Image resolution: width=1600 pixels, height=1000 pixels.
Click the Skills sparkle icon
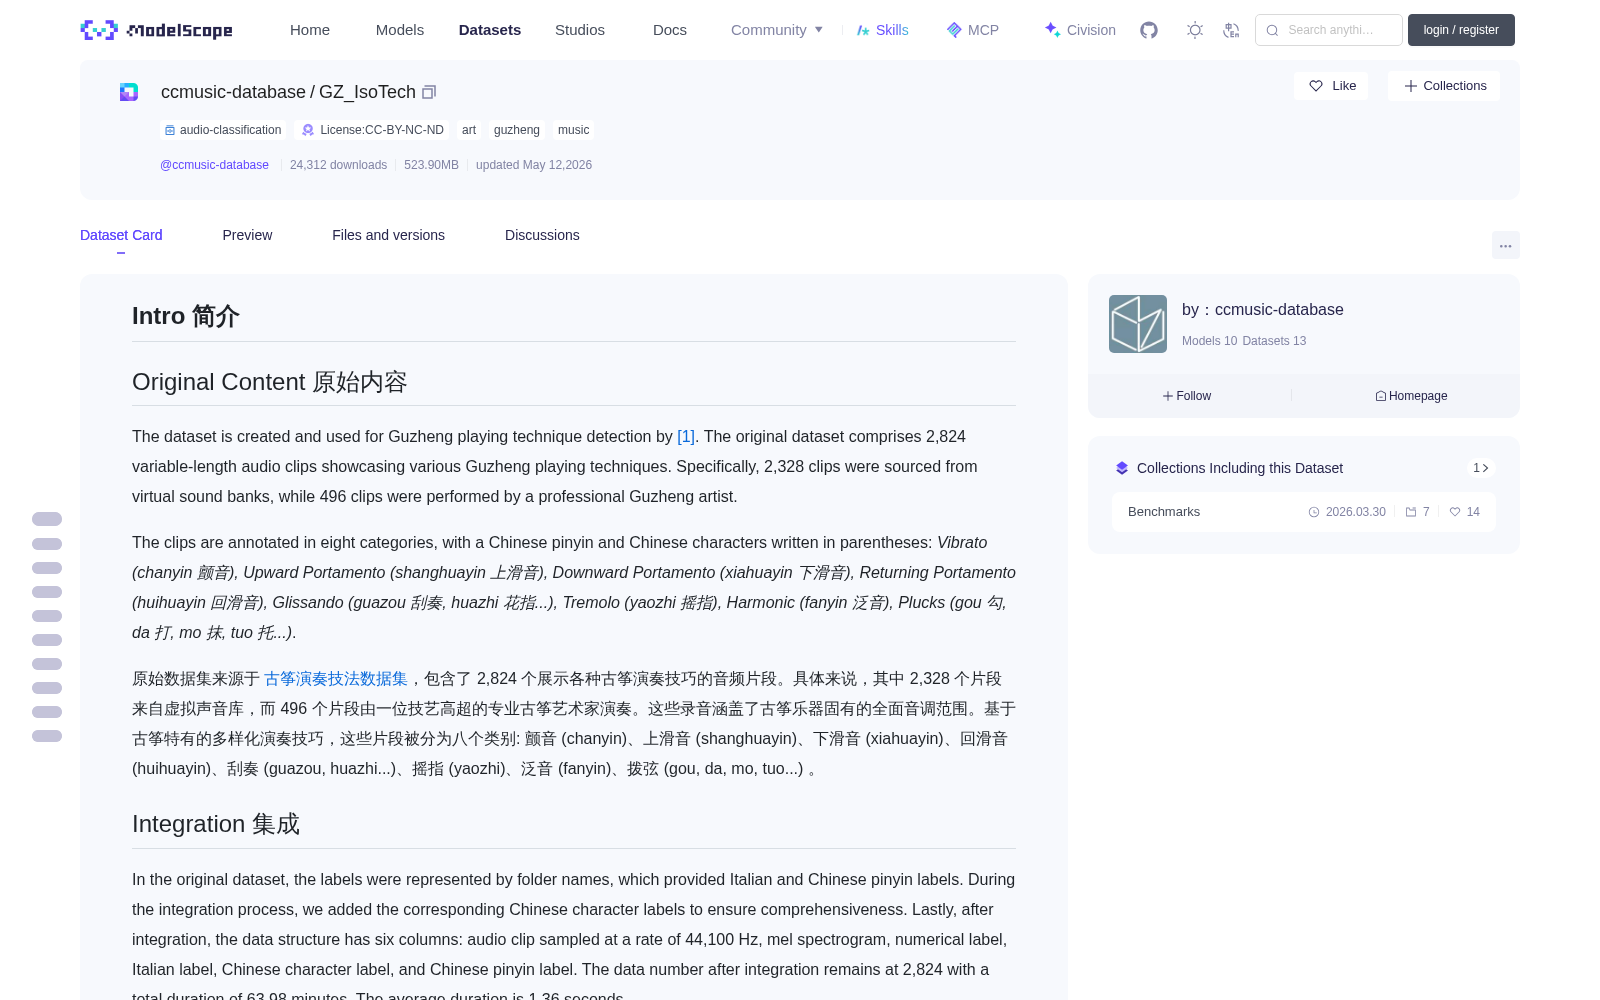click(x=863, y=30)
